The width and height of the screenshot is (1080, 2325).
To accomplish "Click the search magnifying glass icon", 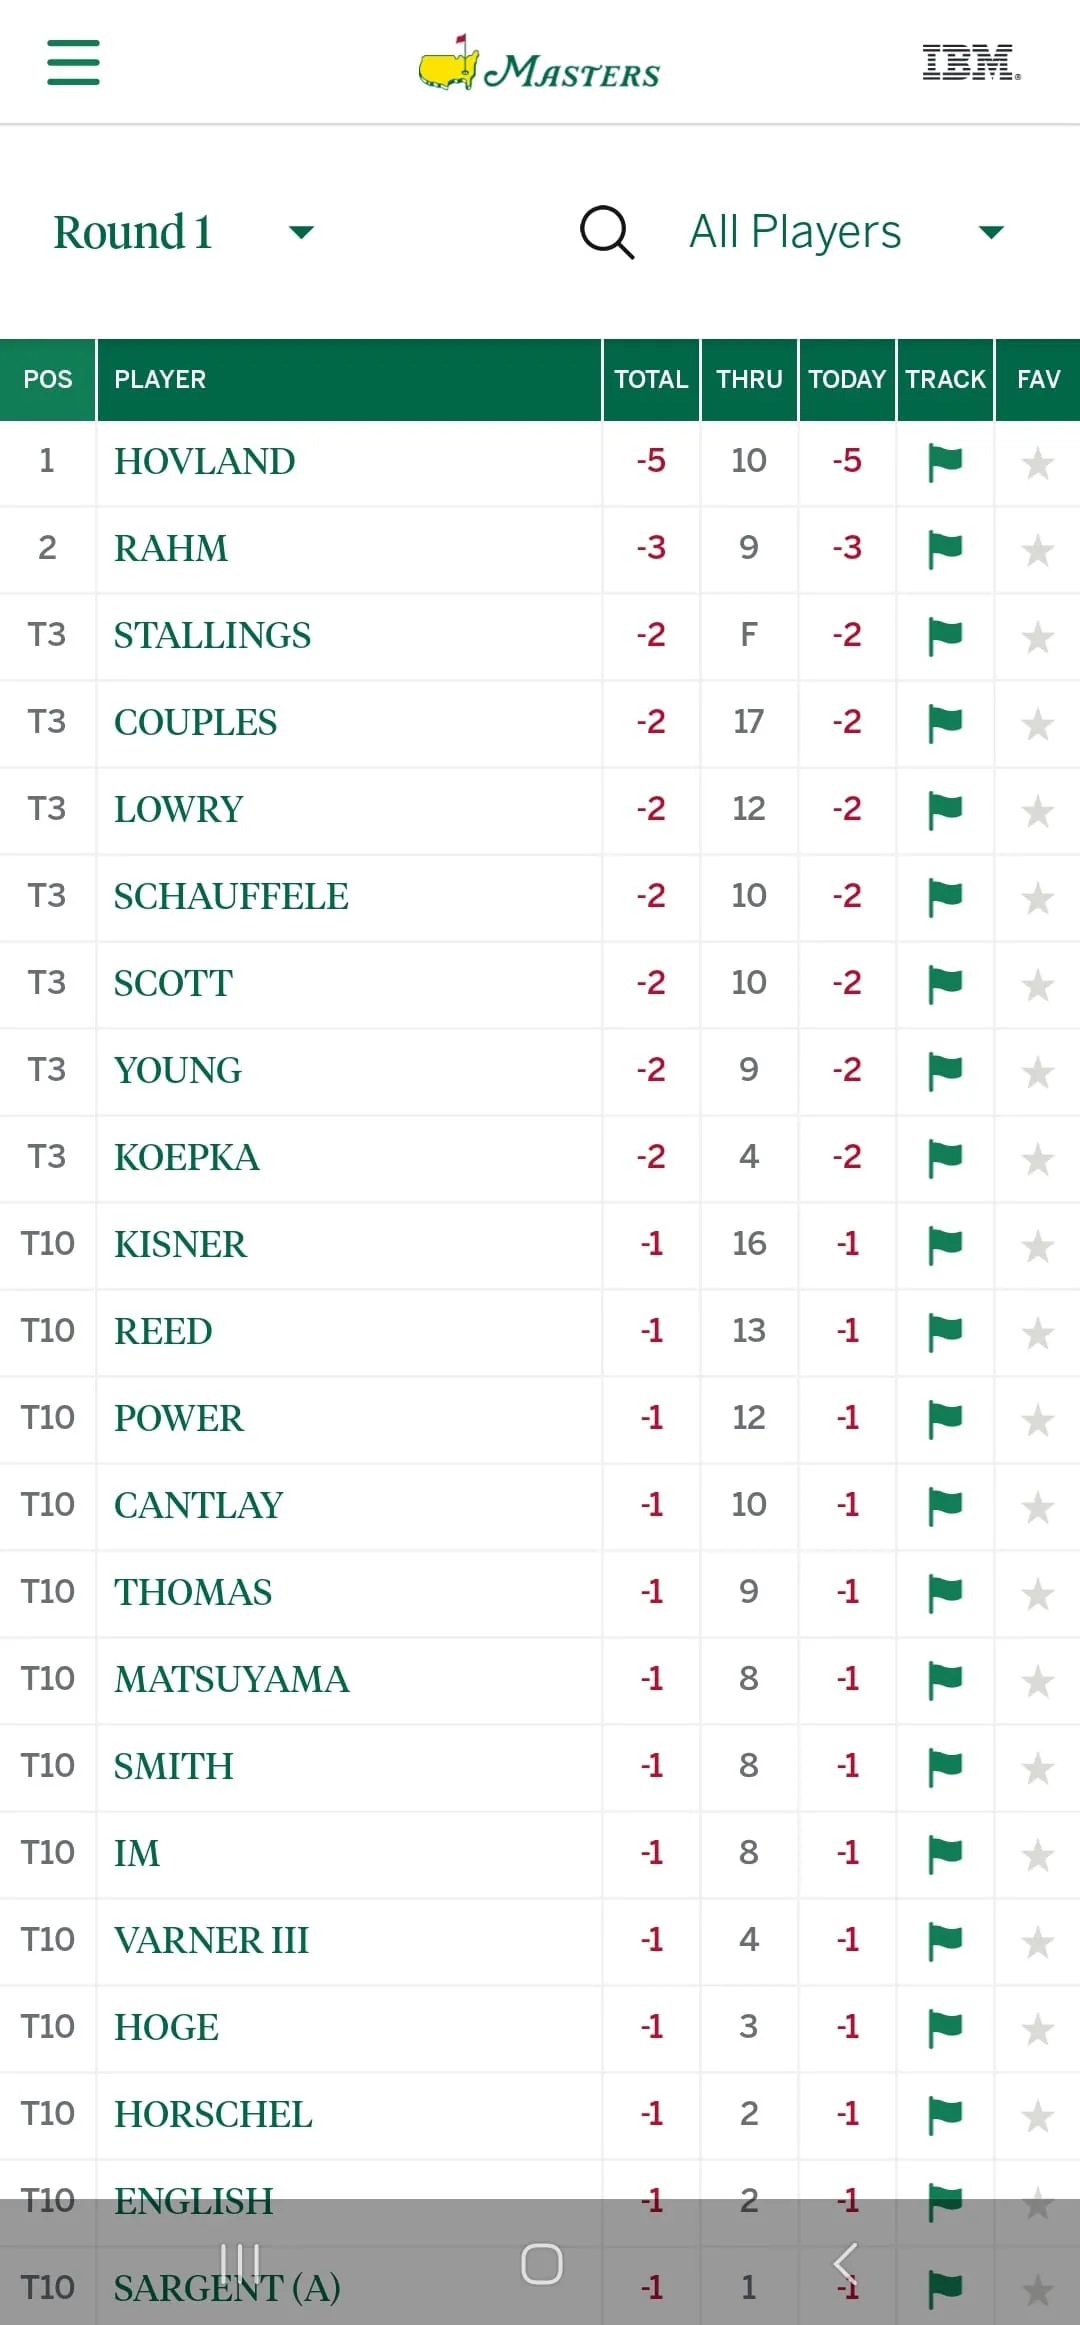I will pos(606,232).
